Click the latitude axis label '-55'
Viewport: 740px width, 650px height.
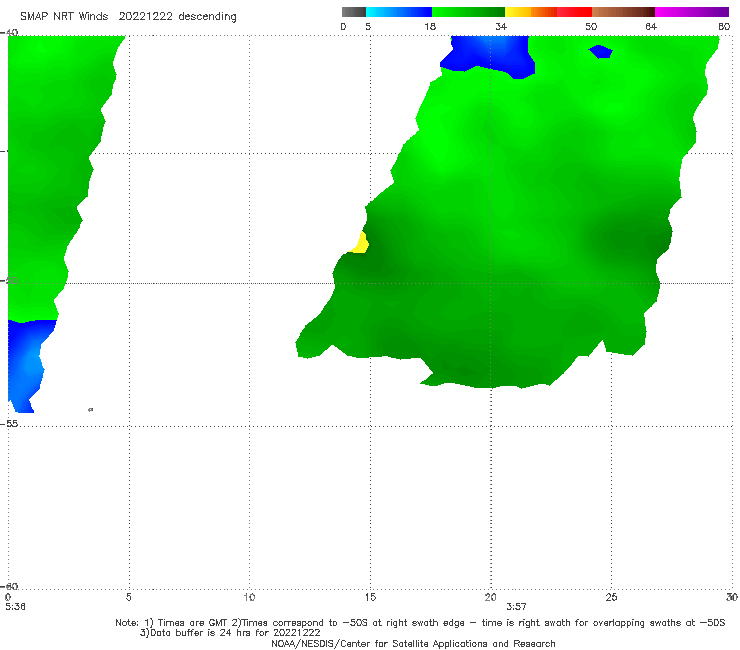click(9, 424)
